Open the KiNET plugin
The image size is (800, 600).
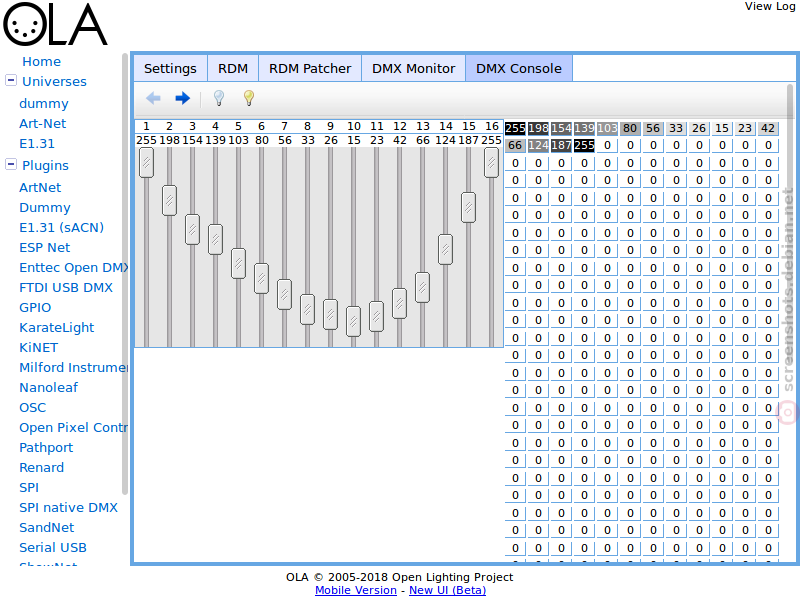click(39, 347)
